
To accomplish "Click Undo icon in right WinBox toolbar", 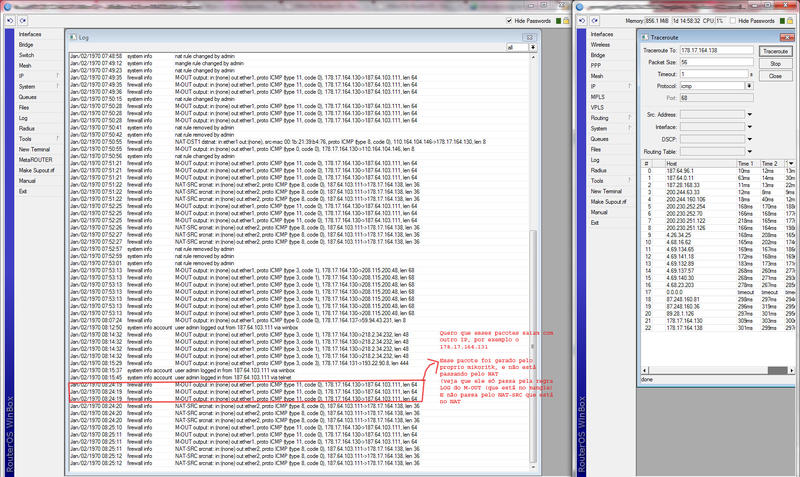I will coord(582,20).
